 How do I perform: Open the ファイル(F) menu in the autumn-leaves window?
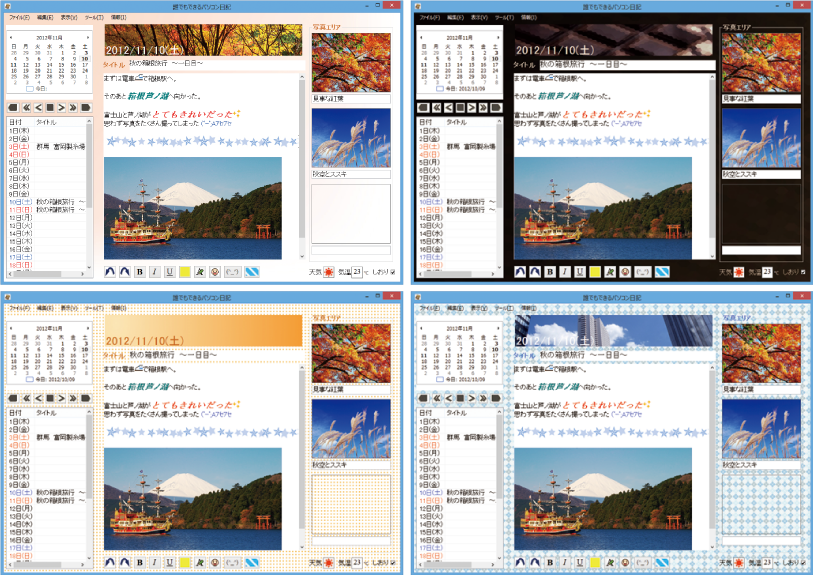click(x=19, y=17)
